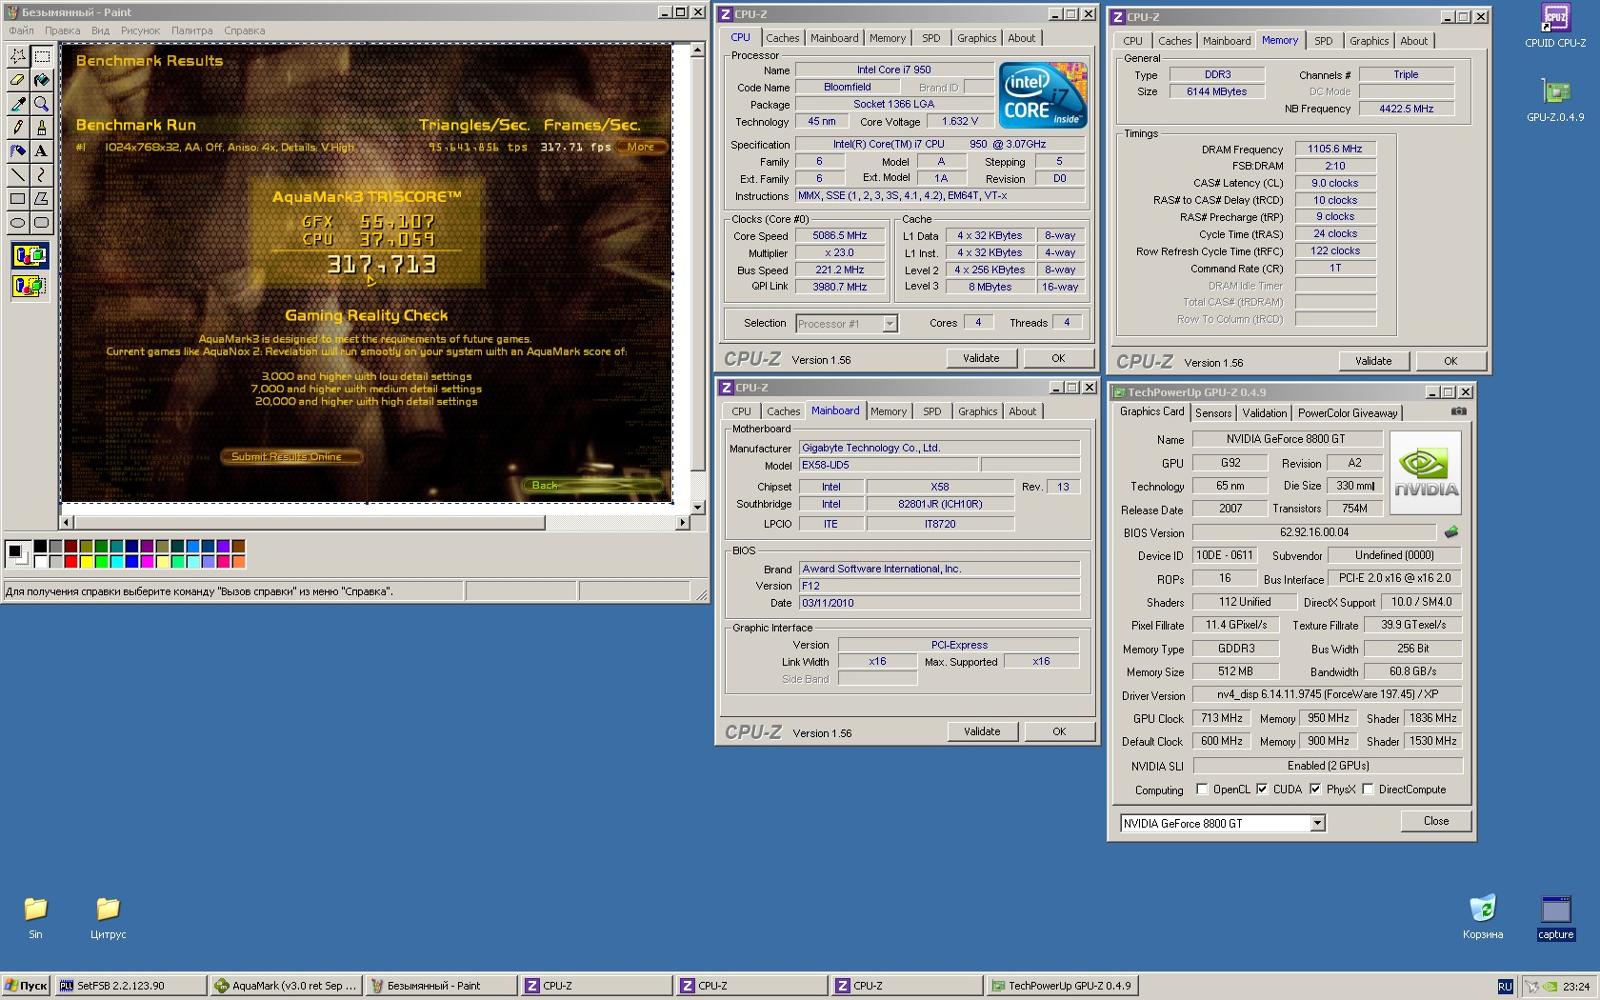This screenshot has height=1000, width=1600.
Task: Click the Close button in GPU-Z
Action: point(1436,821)
